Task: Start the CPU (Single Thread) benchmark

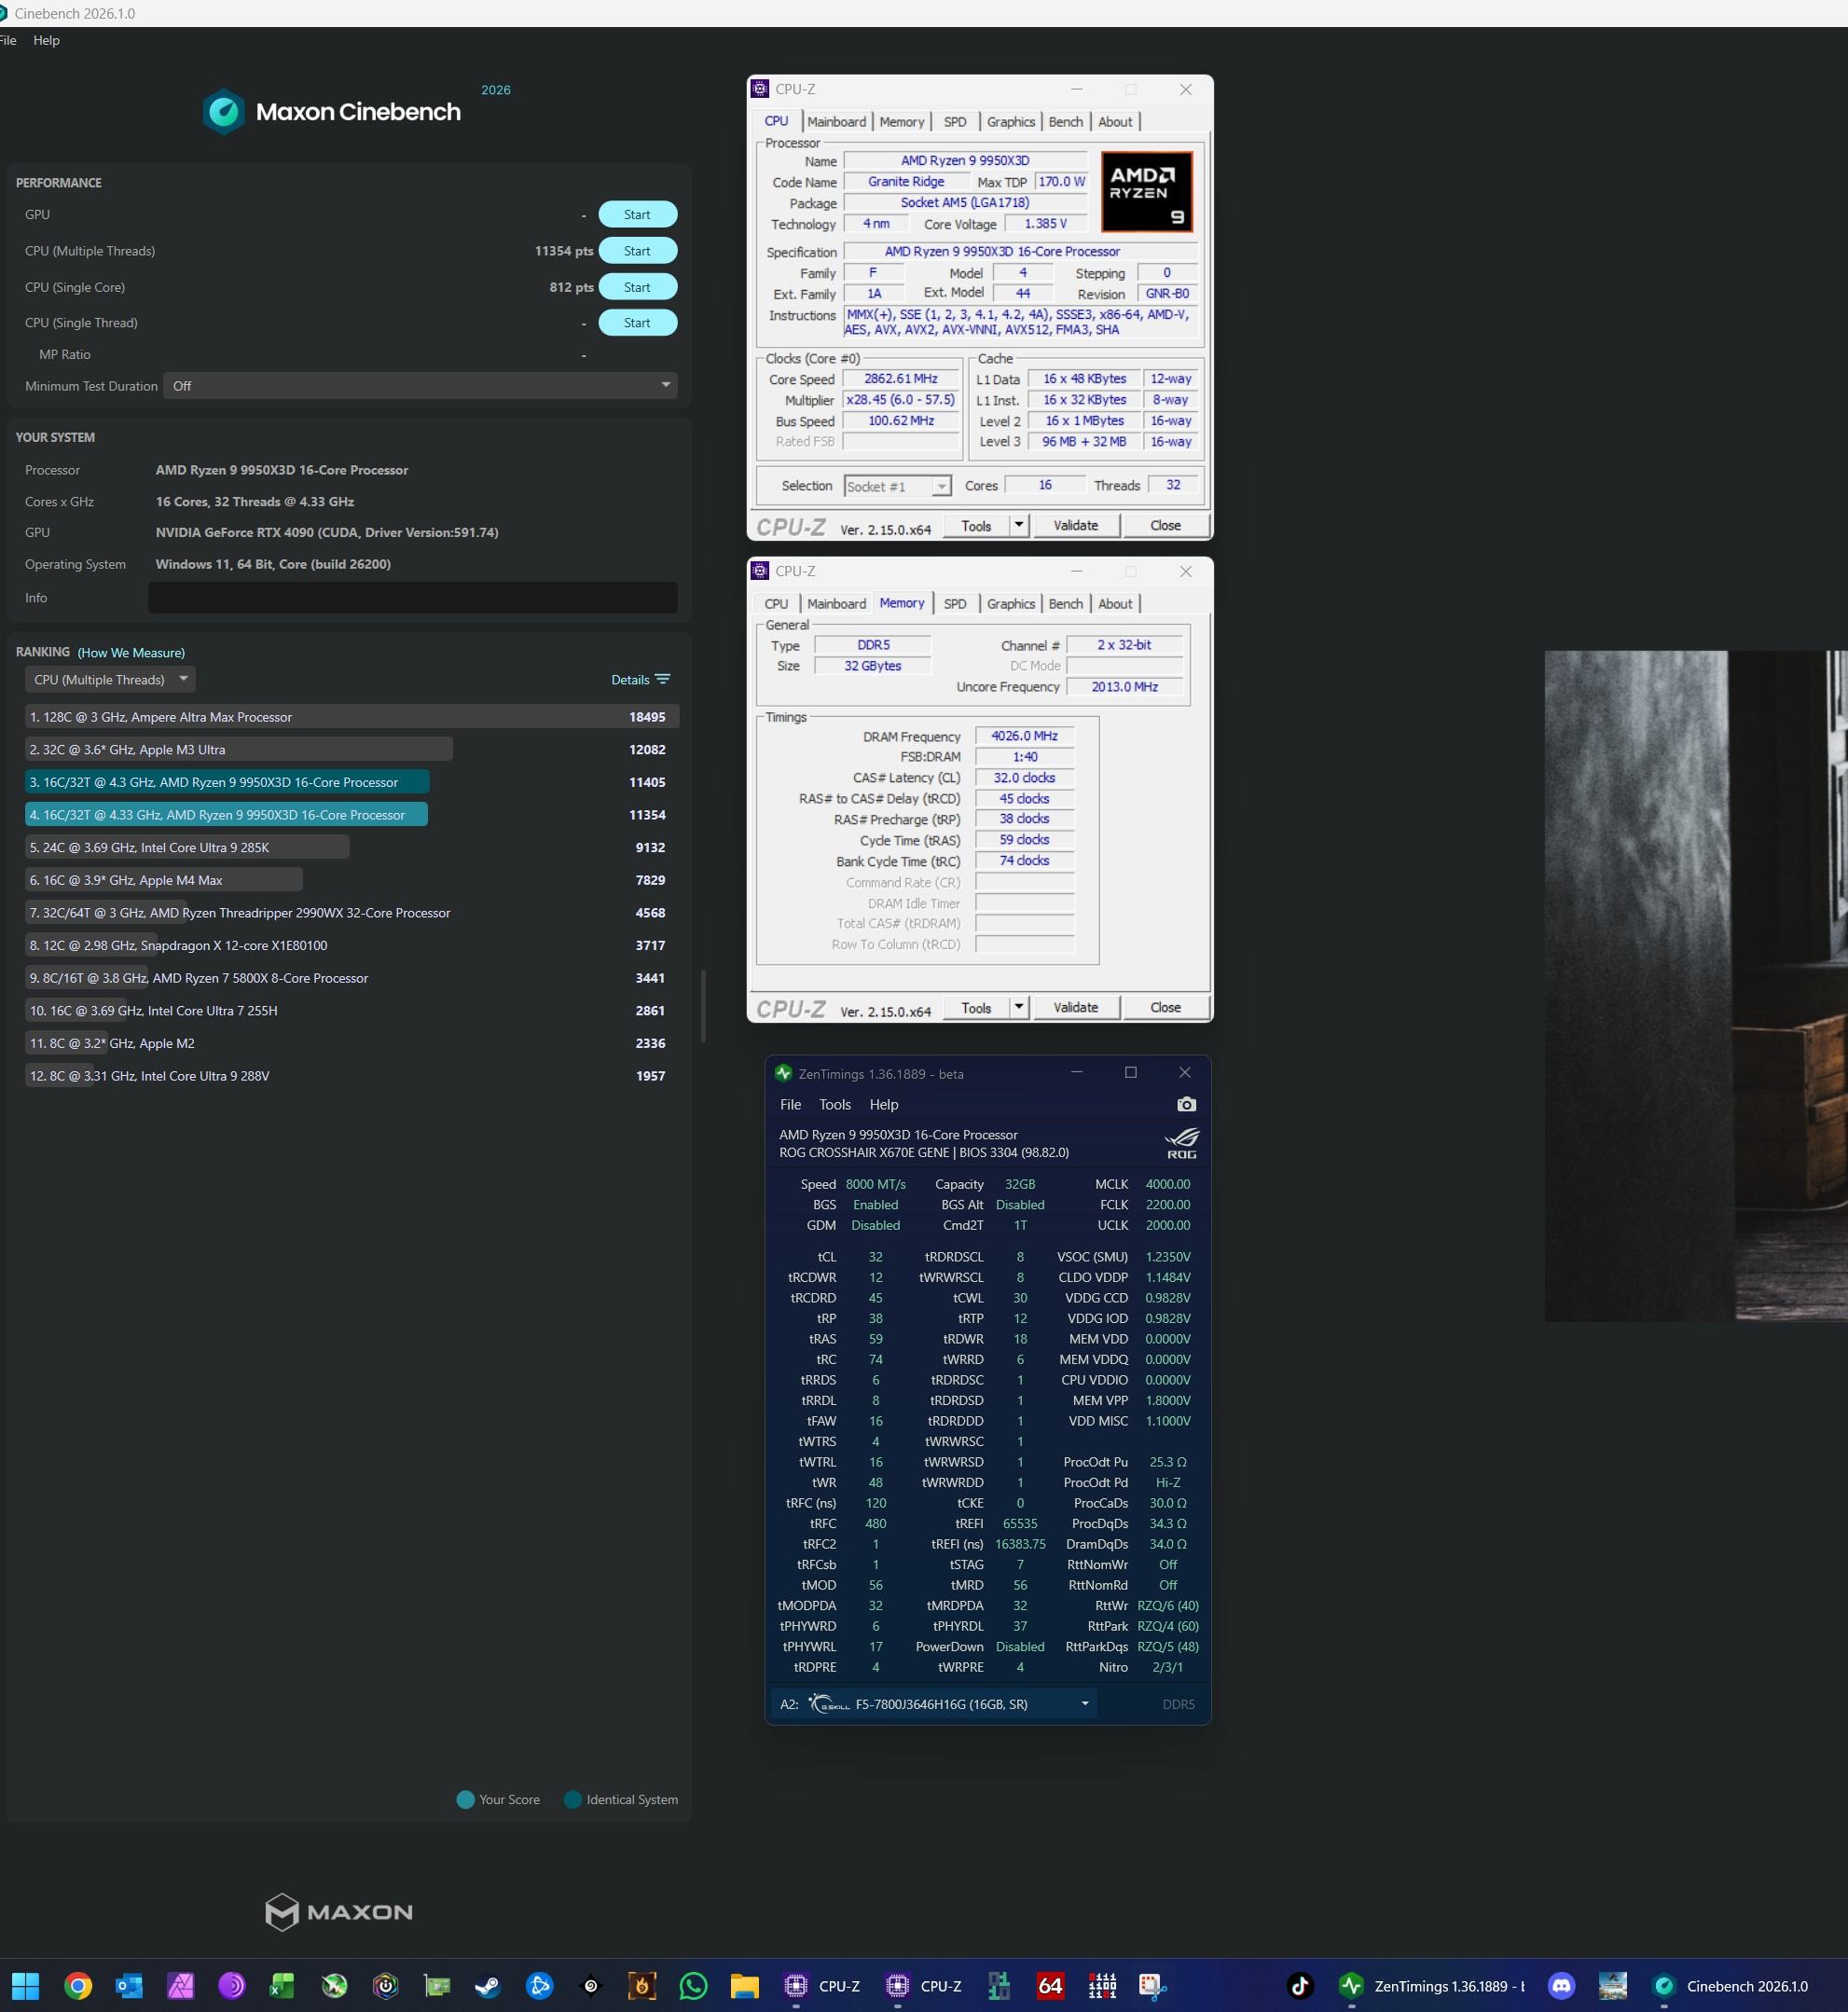Action: pos(637,323)
